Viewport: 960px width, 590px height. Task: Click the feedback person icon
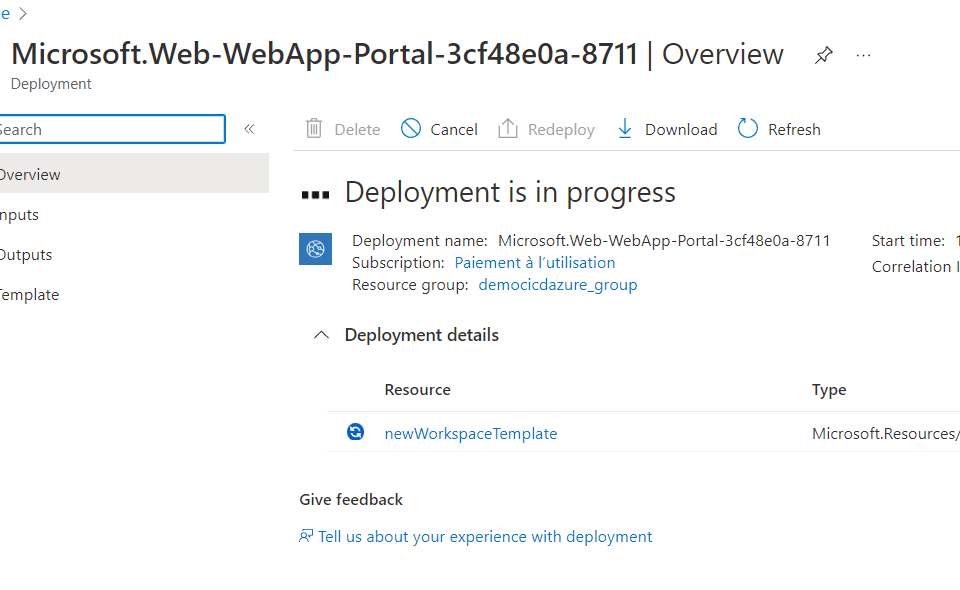pos(306,537)
